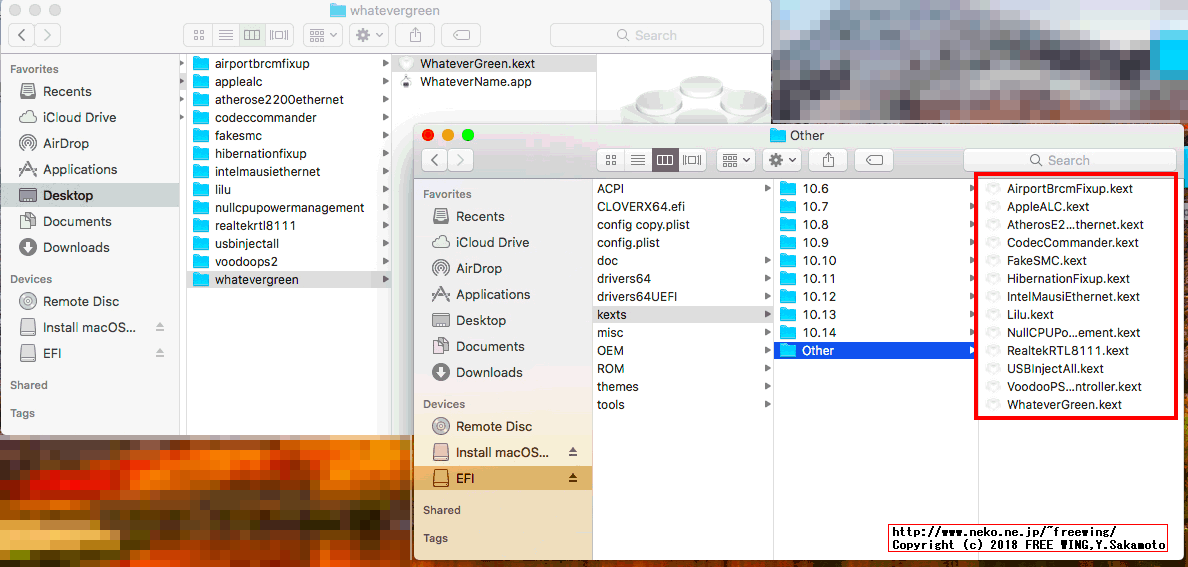Click Search field in whatevergreen window
The image size is (1188, 567).
656,35
